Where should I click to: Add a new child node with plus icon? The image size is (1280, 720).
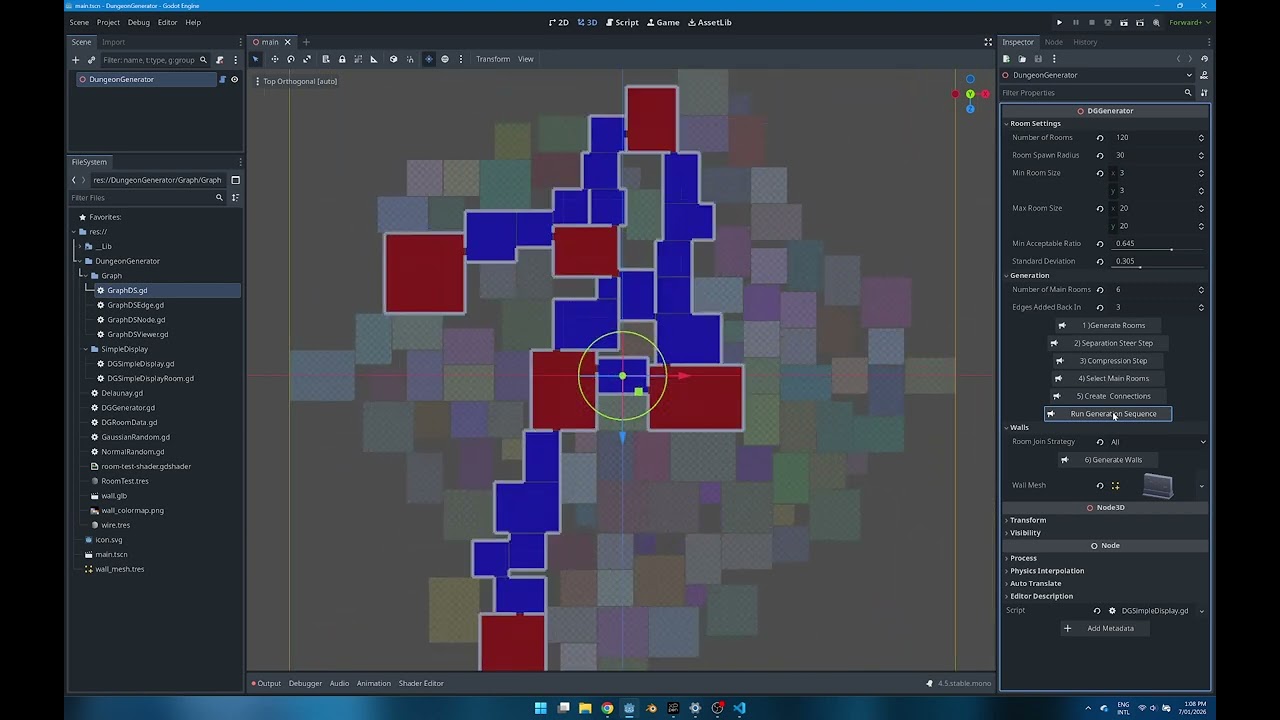[x=76, y=60]
